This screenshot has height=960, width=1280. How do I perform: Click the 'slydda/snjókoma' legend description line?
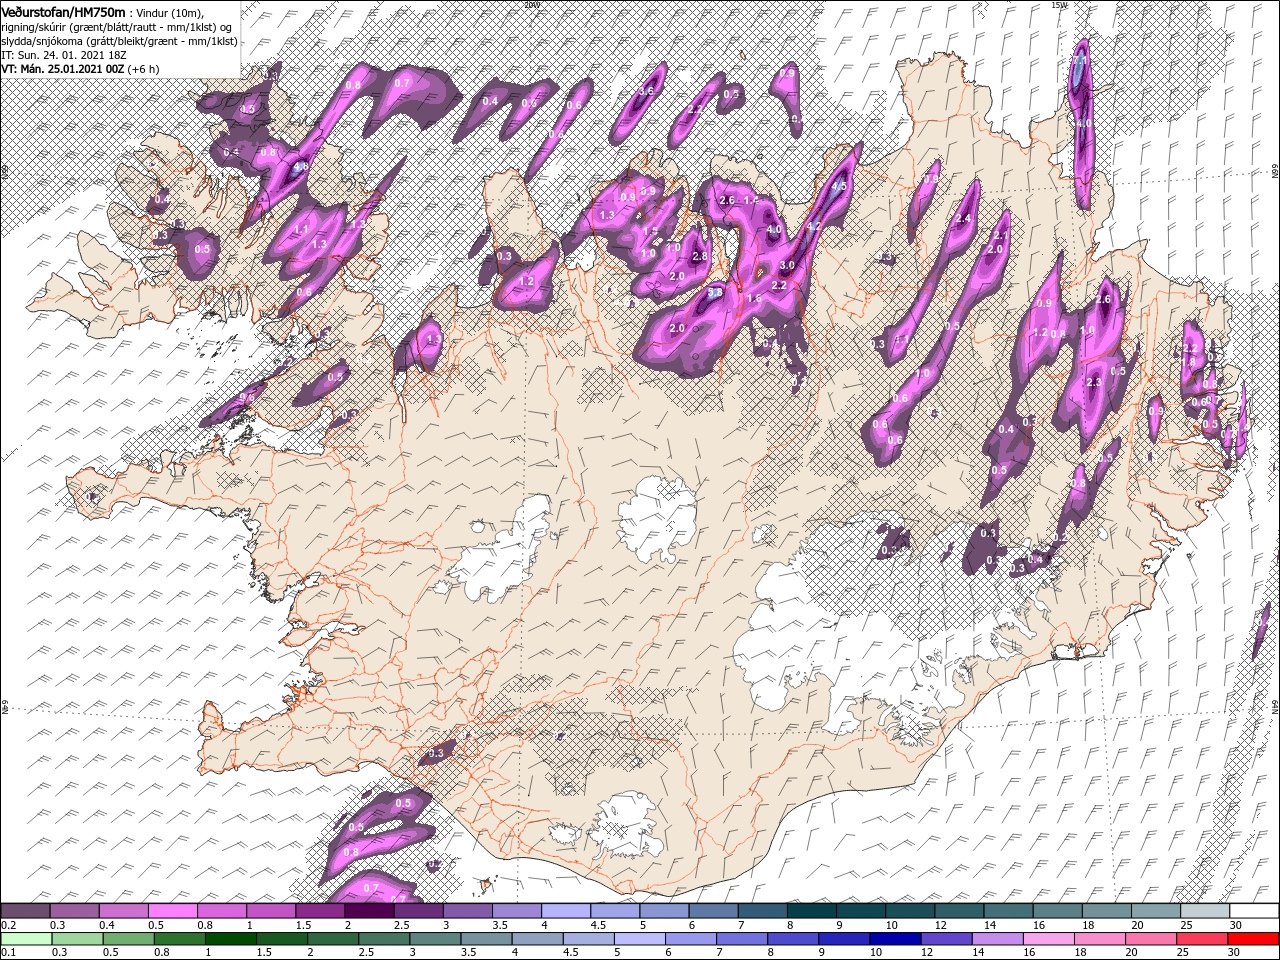coord(119,41)
